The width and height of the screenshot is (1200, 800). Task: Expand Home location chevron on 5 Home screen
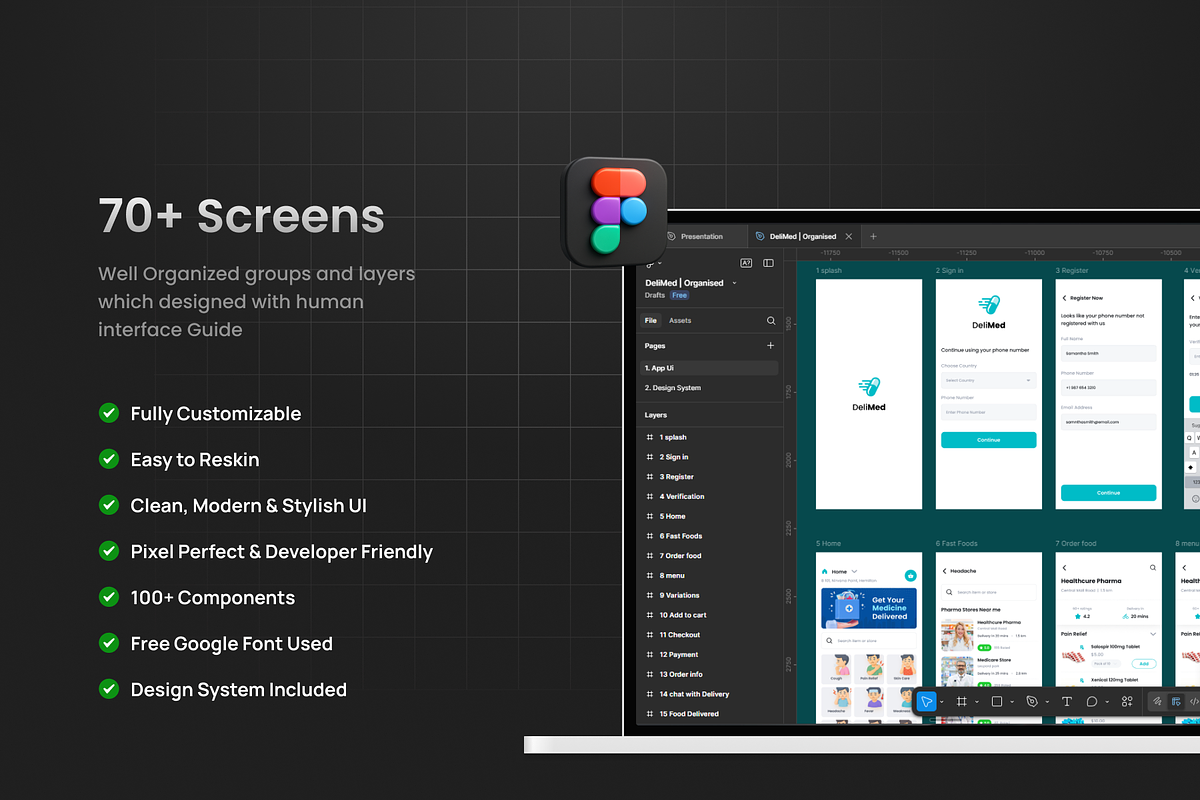tap(854, 572)
